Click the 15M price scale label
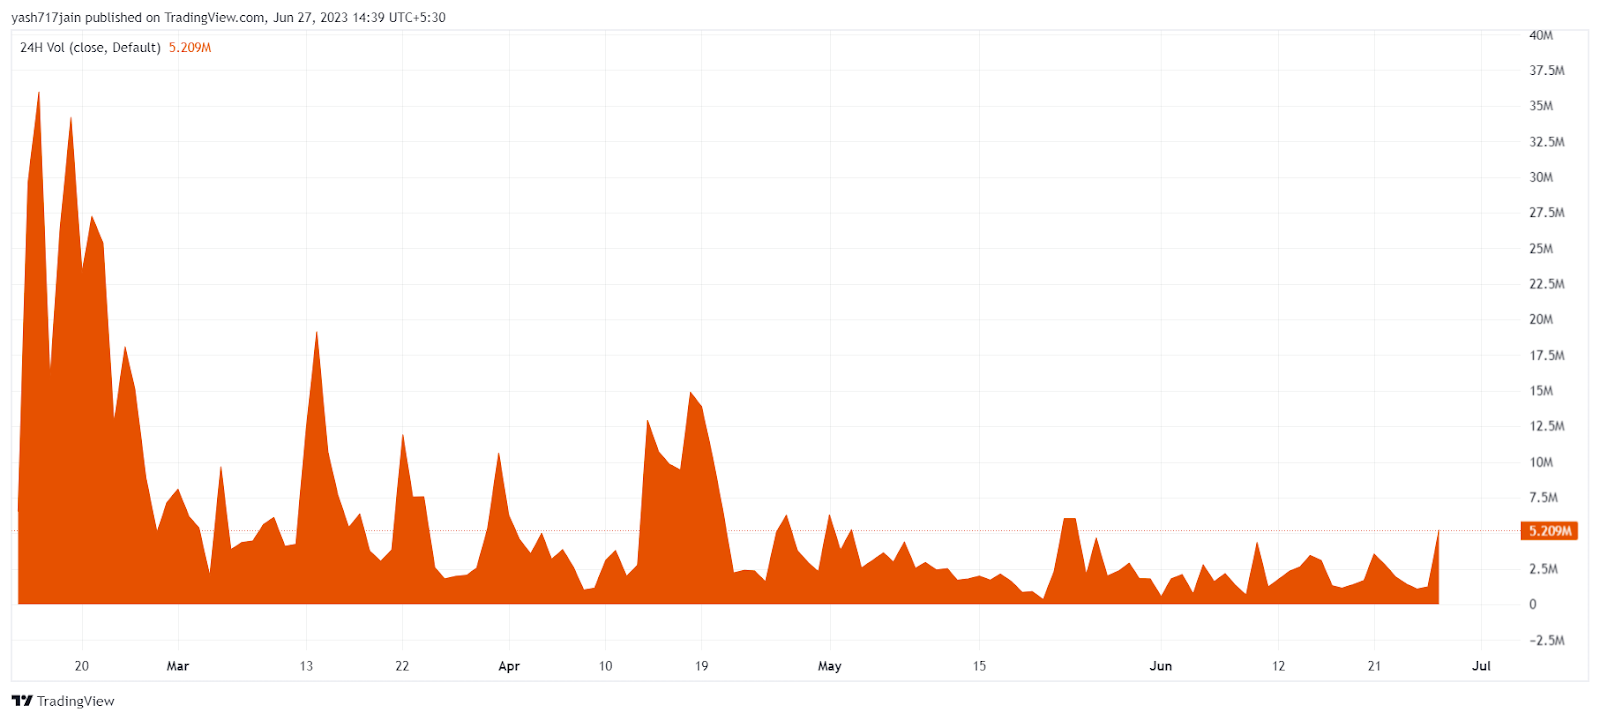Image resolution: width=1600 pixels, height=720 pixels. pos(1541,391)
